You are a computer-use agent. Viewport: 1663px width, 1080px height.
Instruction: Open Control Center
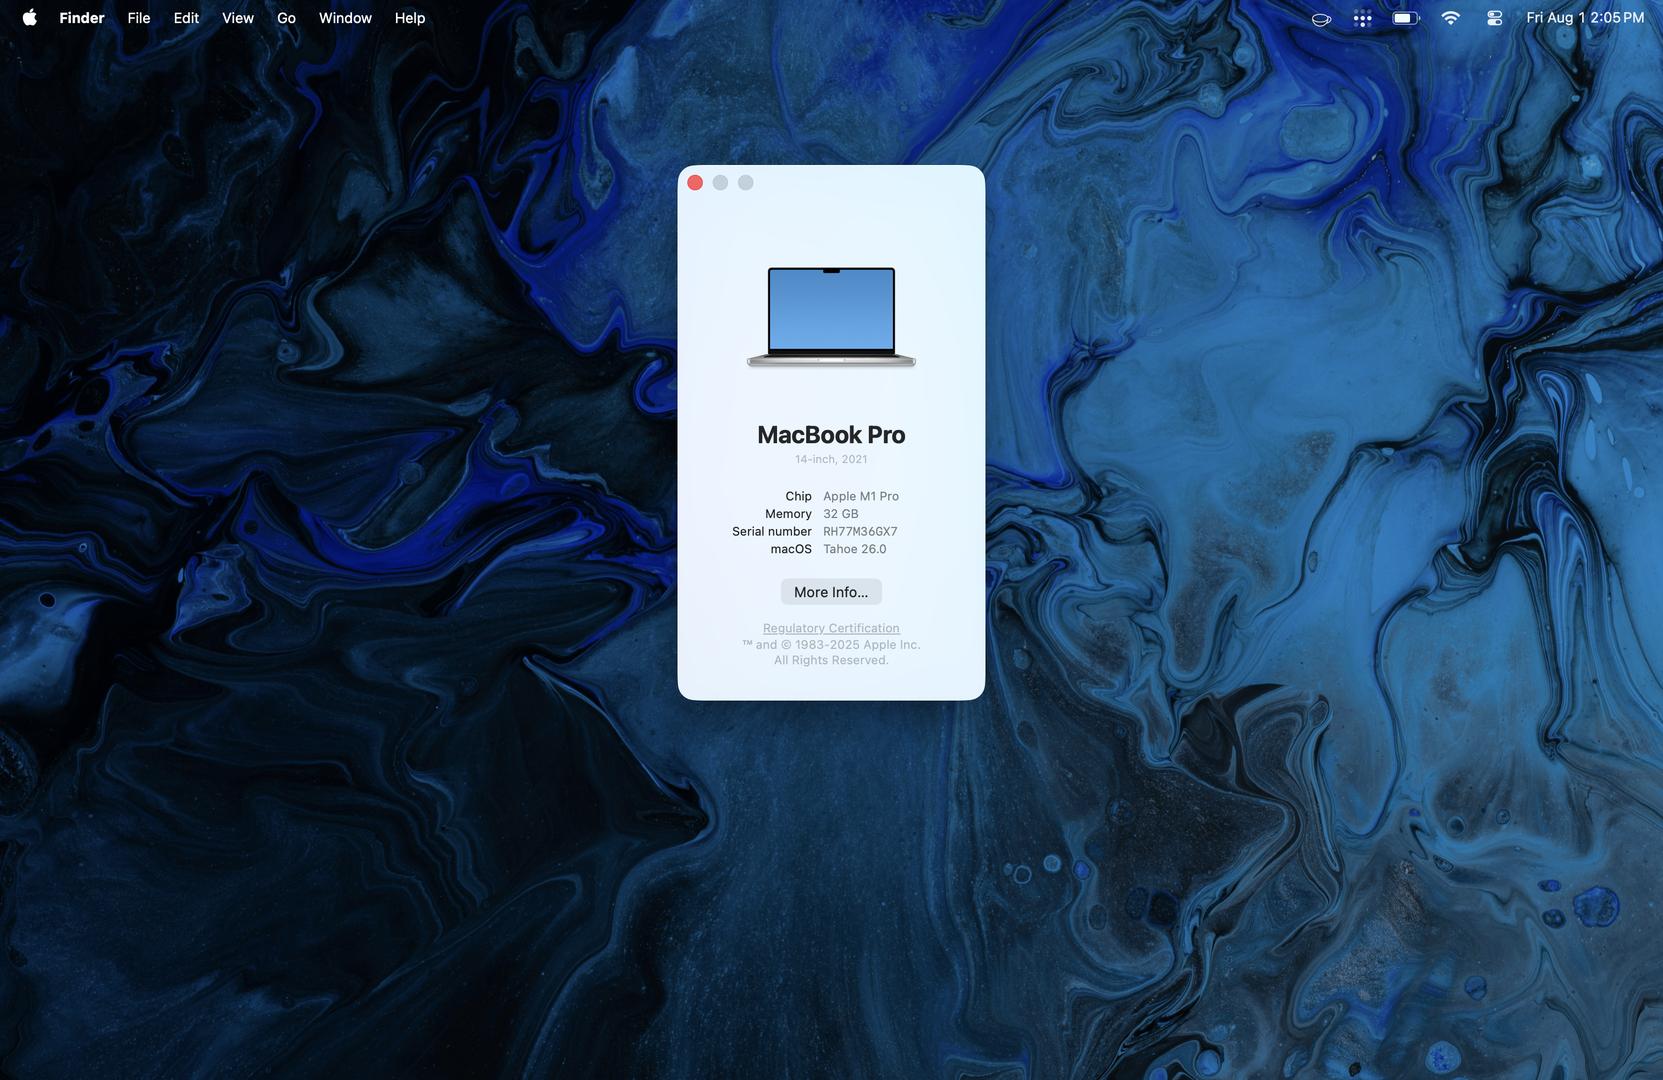(1495, 18)
